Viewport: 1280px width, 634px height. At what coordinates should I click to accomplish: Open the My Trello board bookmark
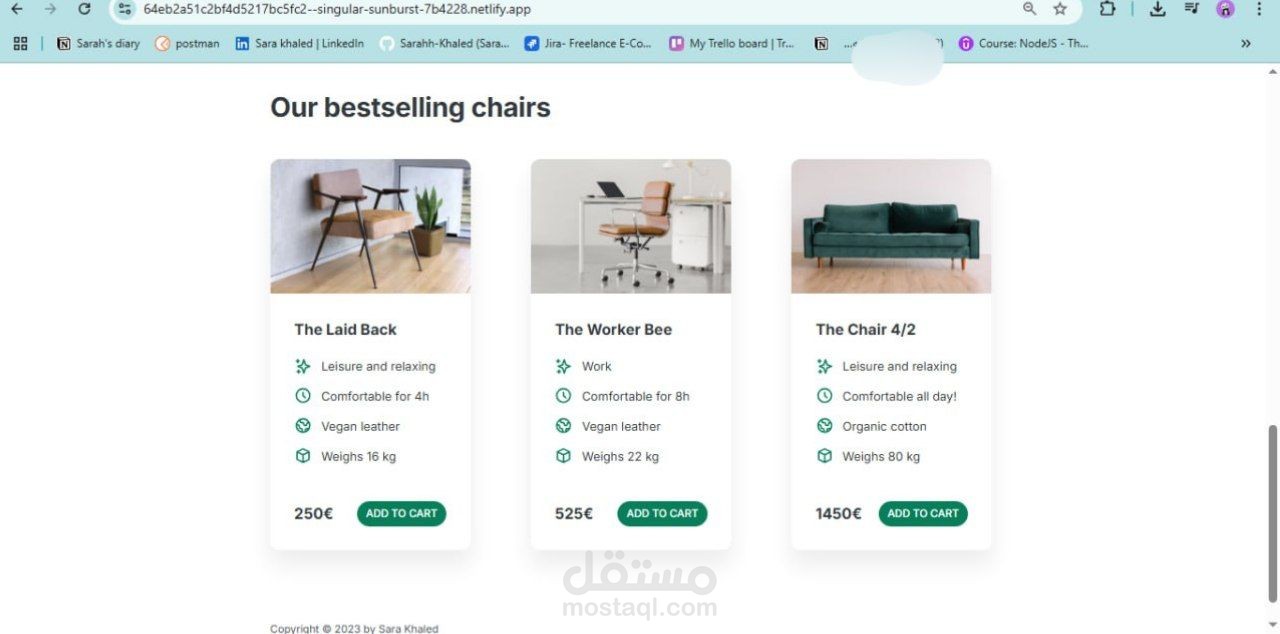(732, 43)
